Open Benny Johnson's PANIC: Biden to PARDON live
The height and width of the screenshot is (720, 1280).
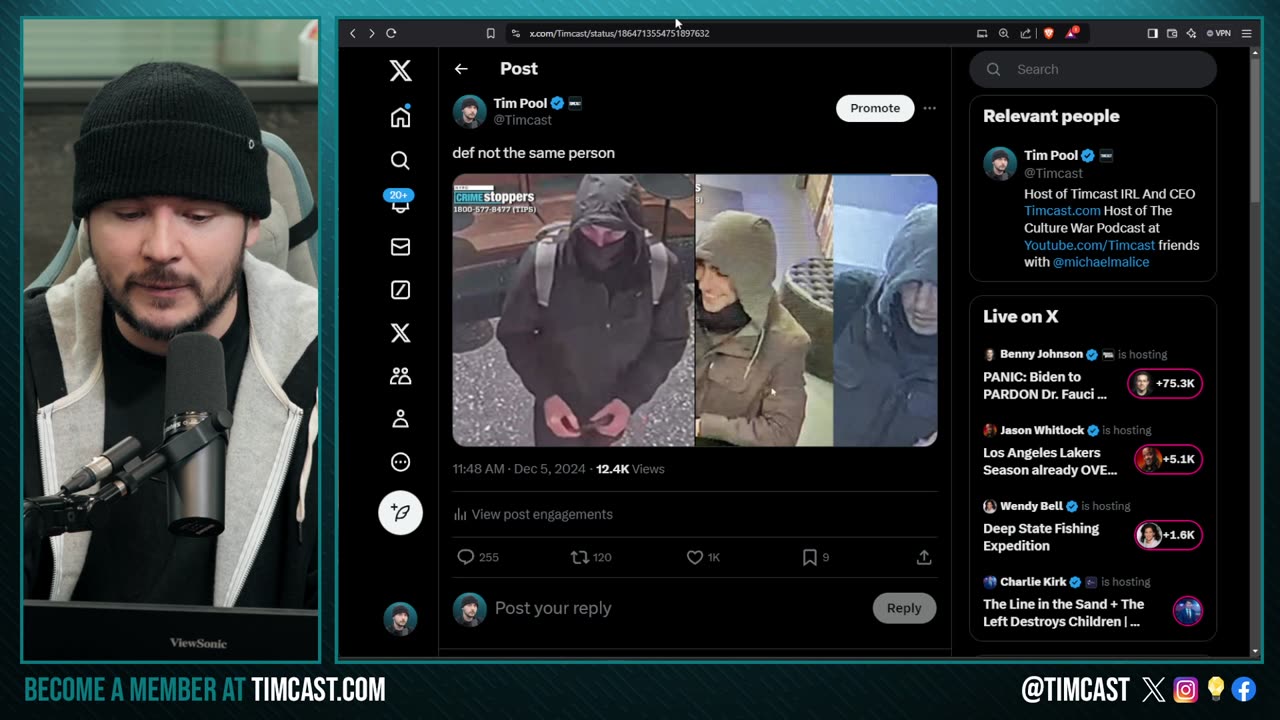click(1046, 385)
